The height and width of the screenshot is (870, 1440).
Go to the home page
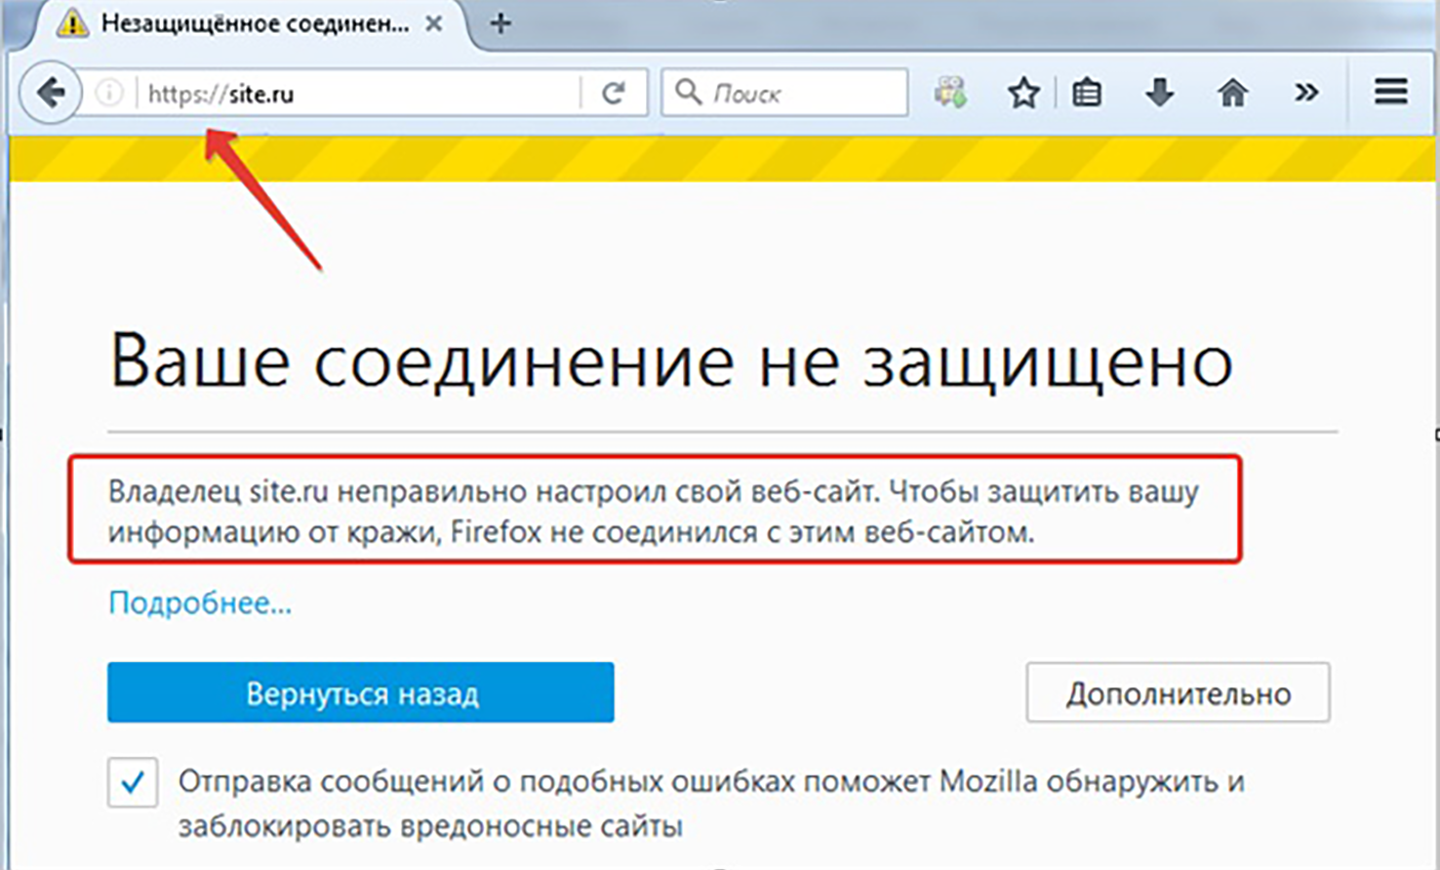1232,93
